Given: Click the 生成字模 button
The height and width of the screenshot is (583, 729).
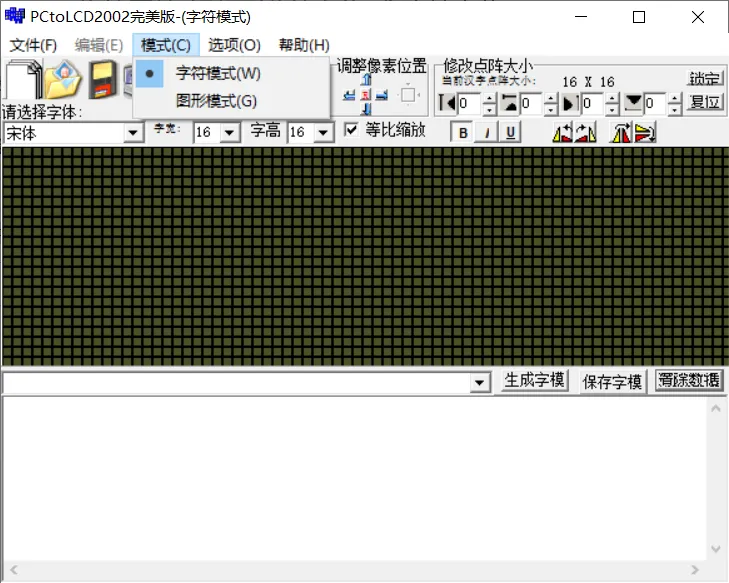Looking at the screenshot, I should [534, 381].
